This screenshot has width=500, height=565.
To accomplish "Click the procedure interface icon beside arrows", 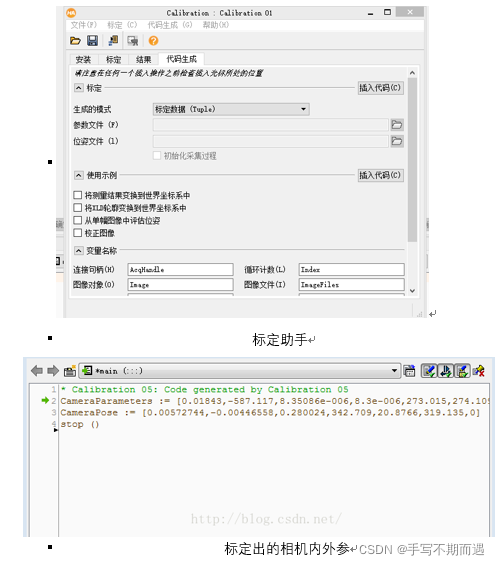I will click(x=70, y=371).
